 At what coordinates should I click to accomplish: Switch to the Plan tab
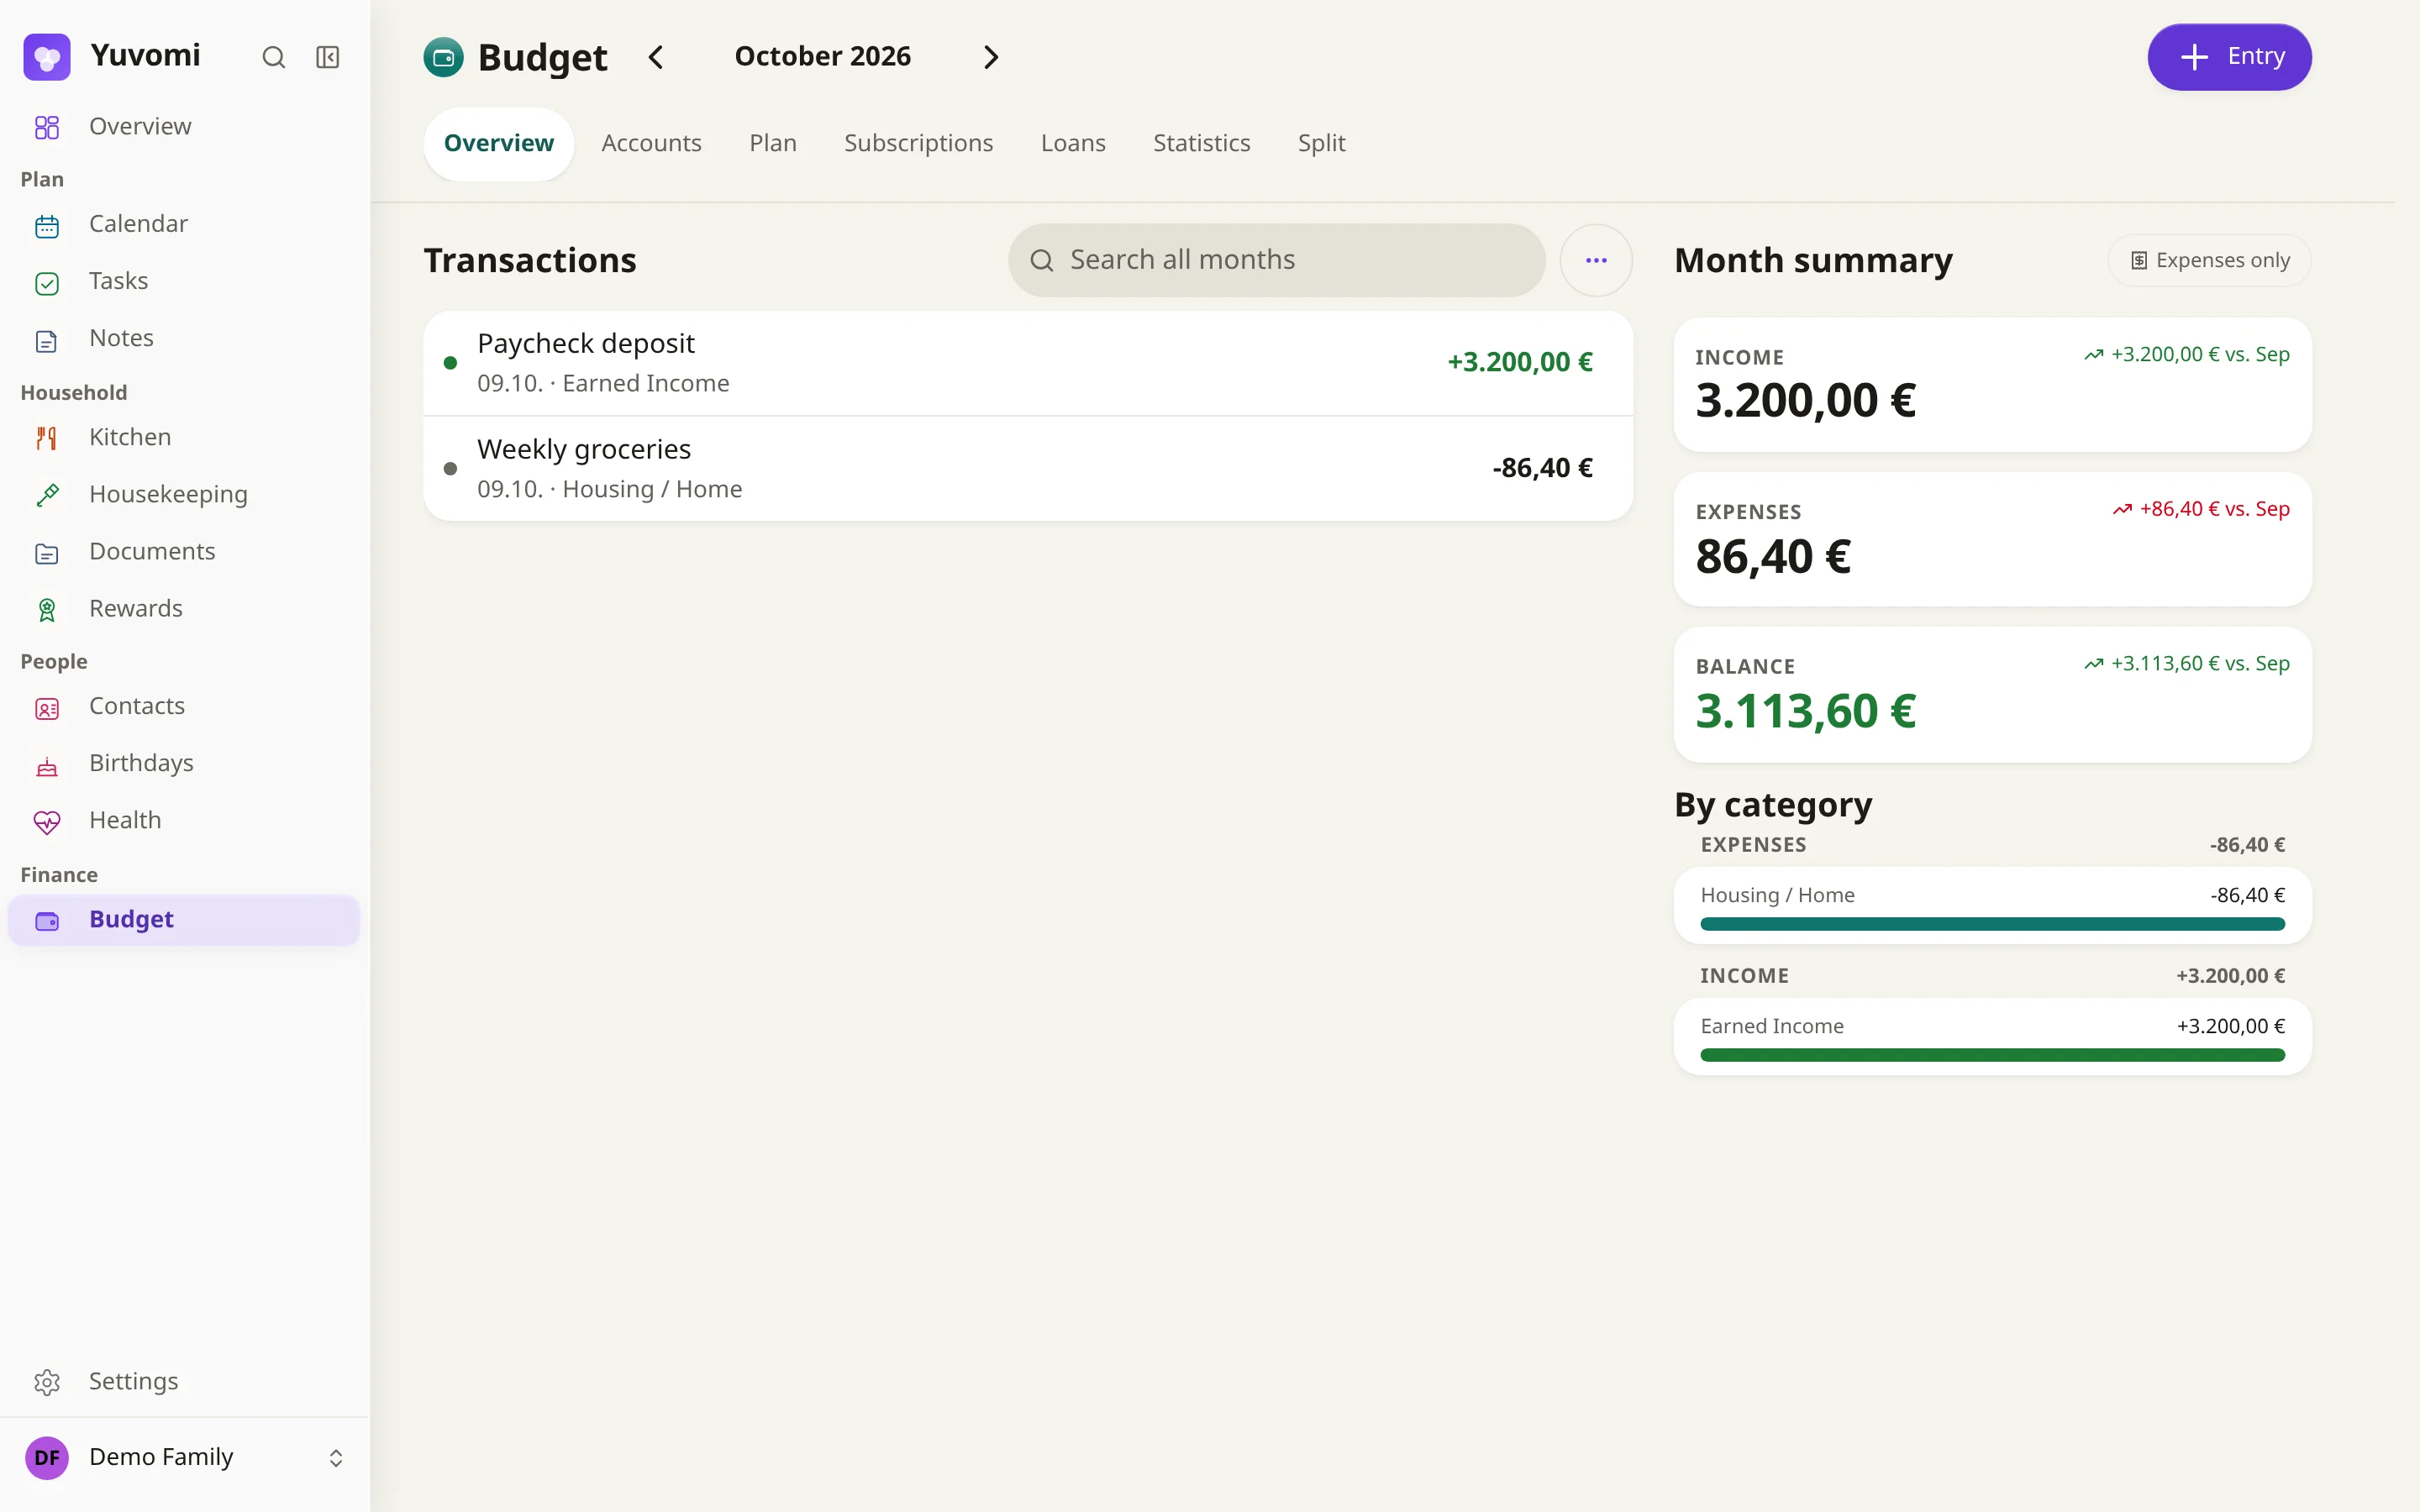click(x=773, y=143)
